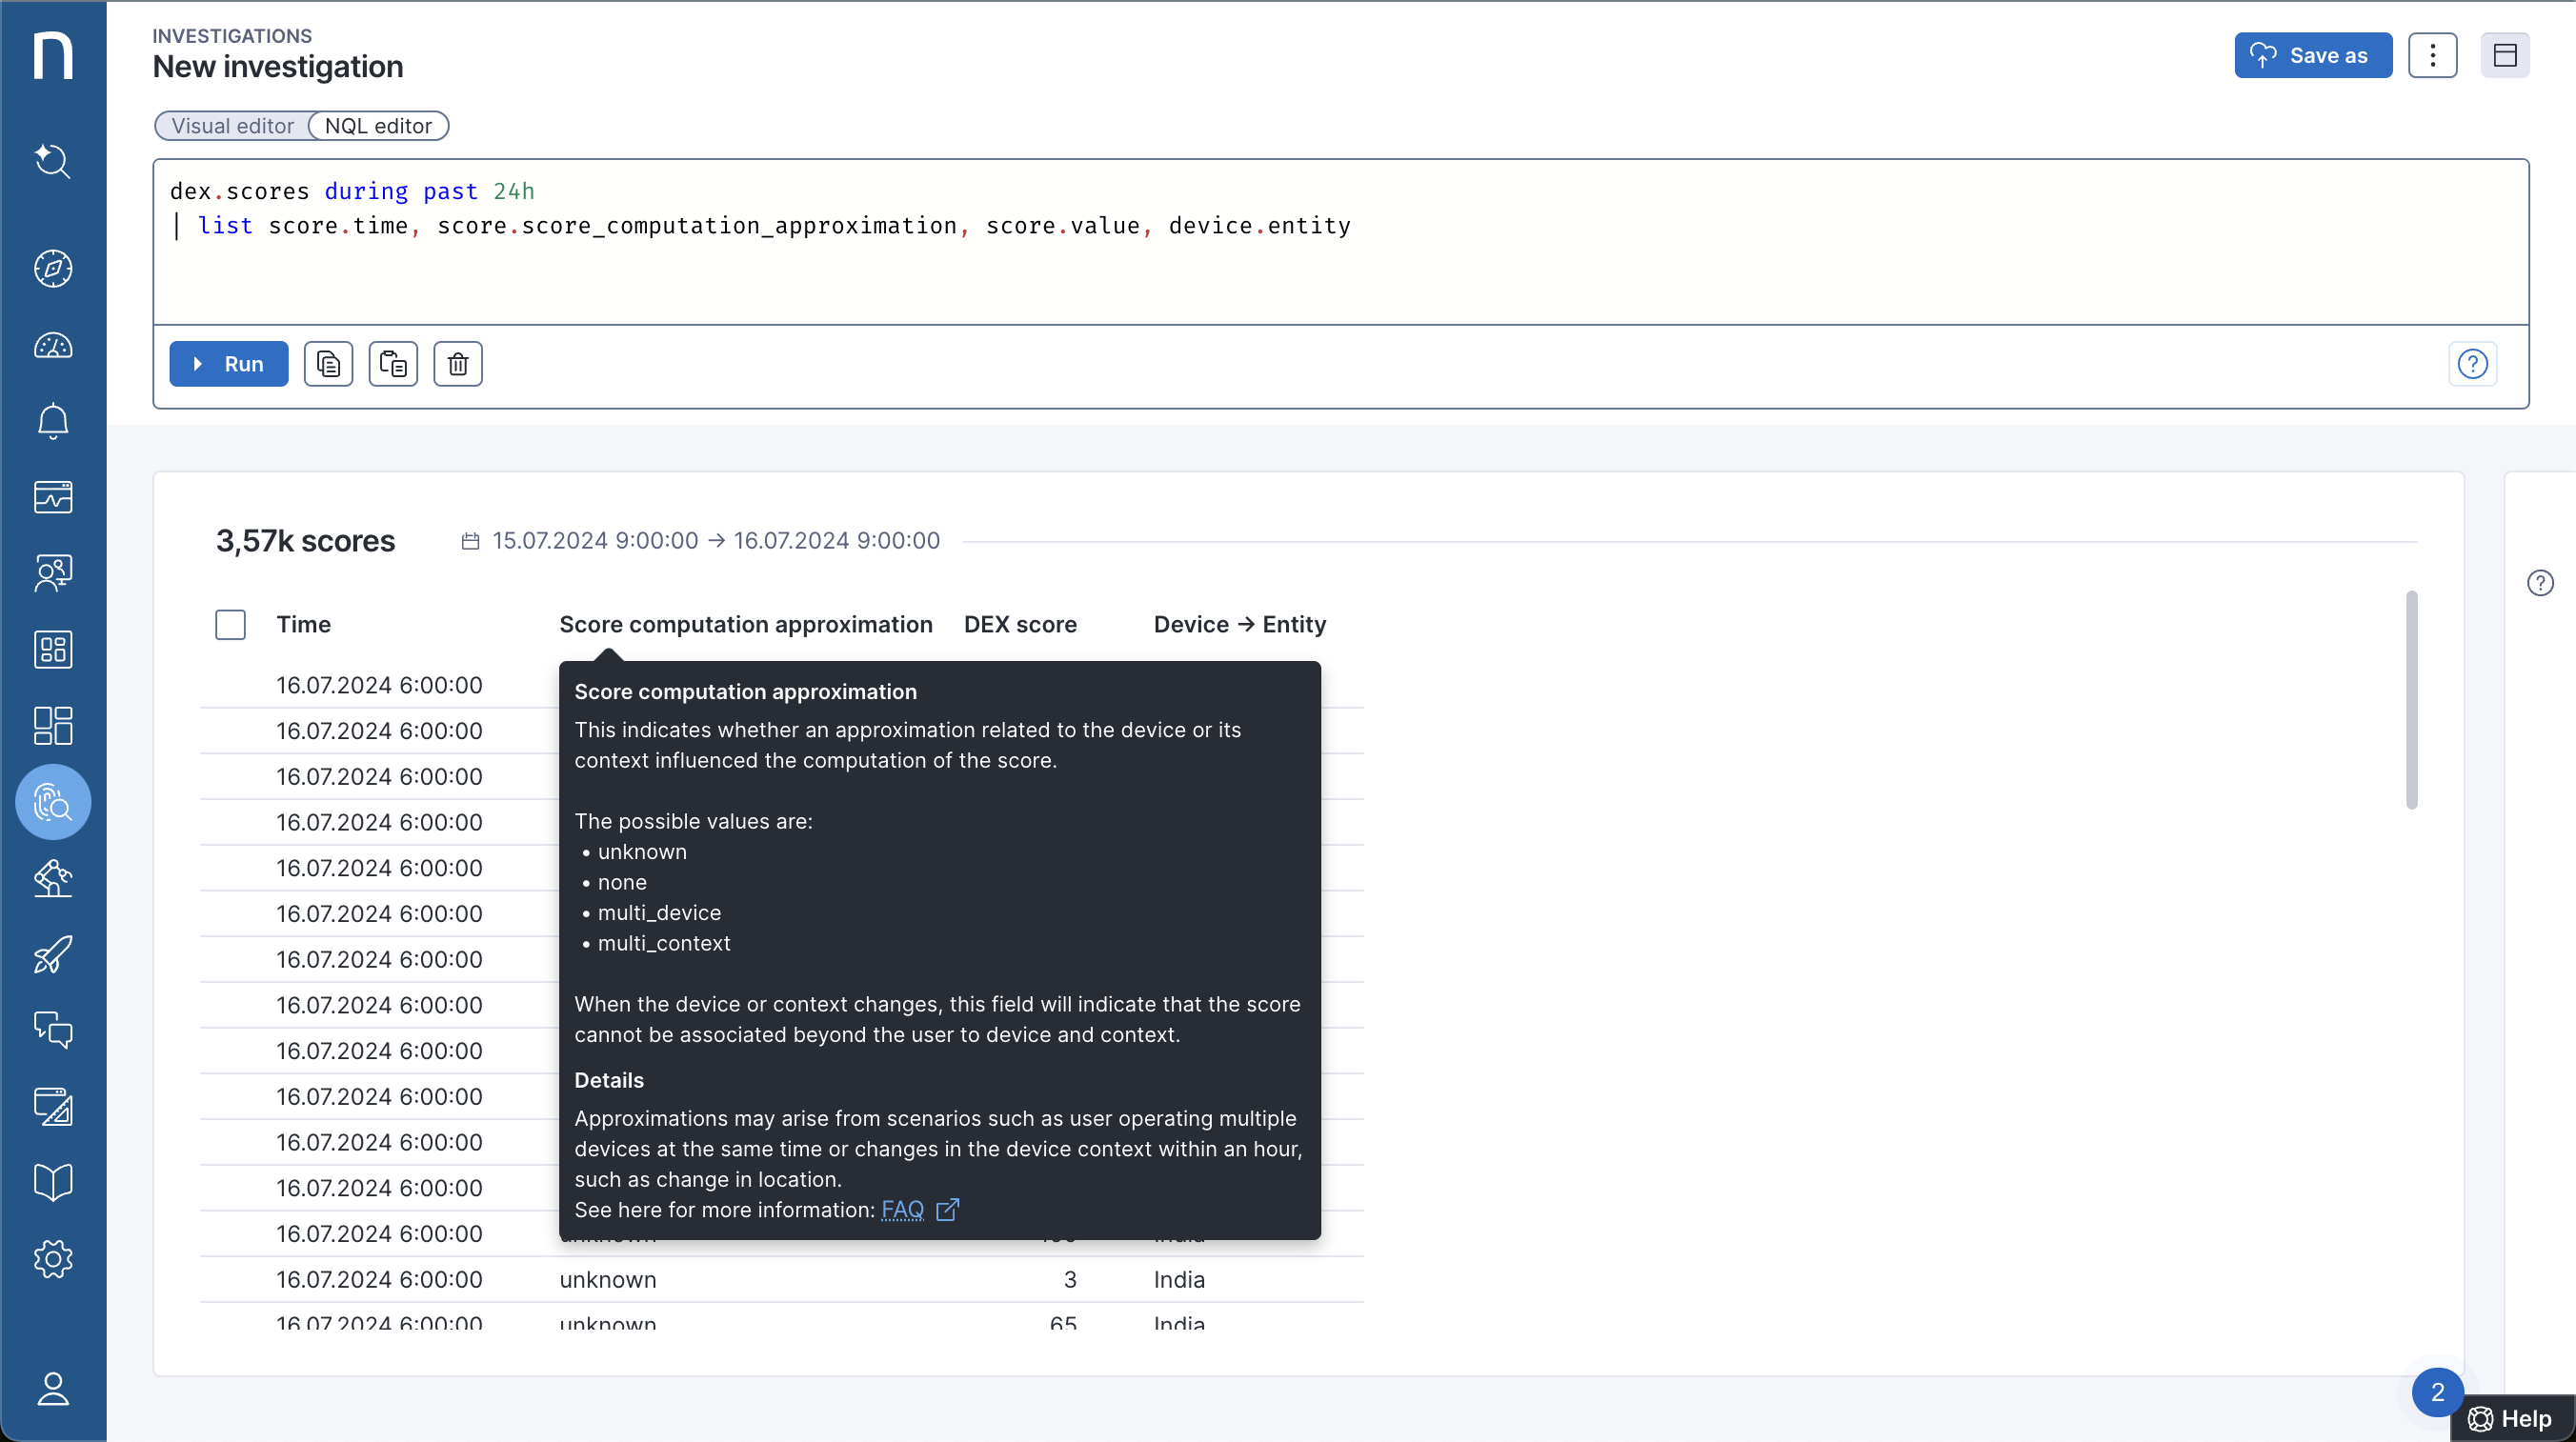Open the Help widget button
The image size is (2576, 1442).
point(2511,1418)
